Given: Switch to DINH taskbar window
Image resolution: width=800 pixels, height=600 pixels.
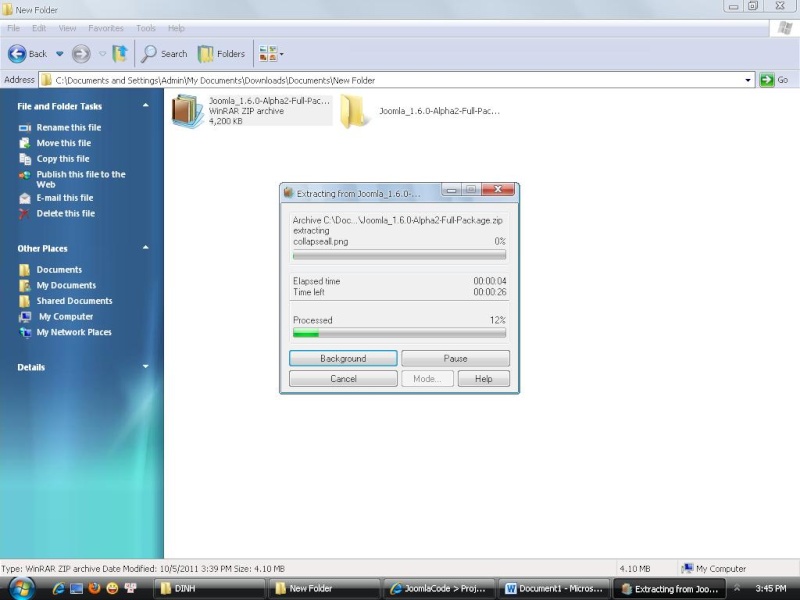Looking at the screenshot, I should (211, 589).
